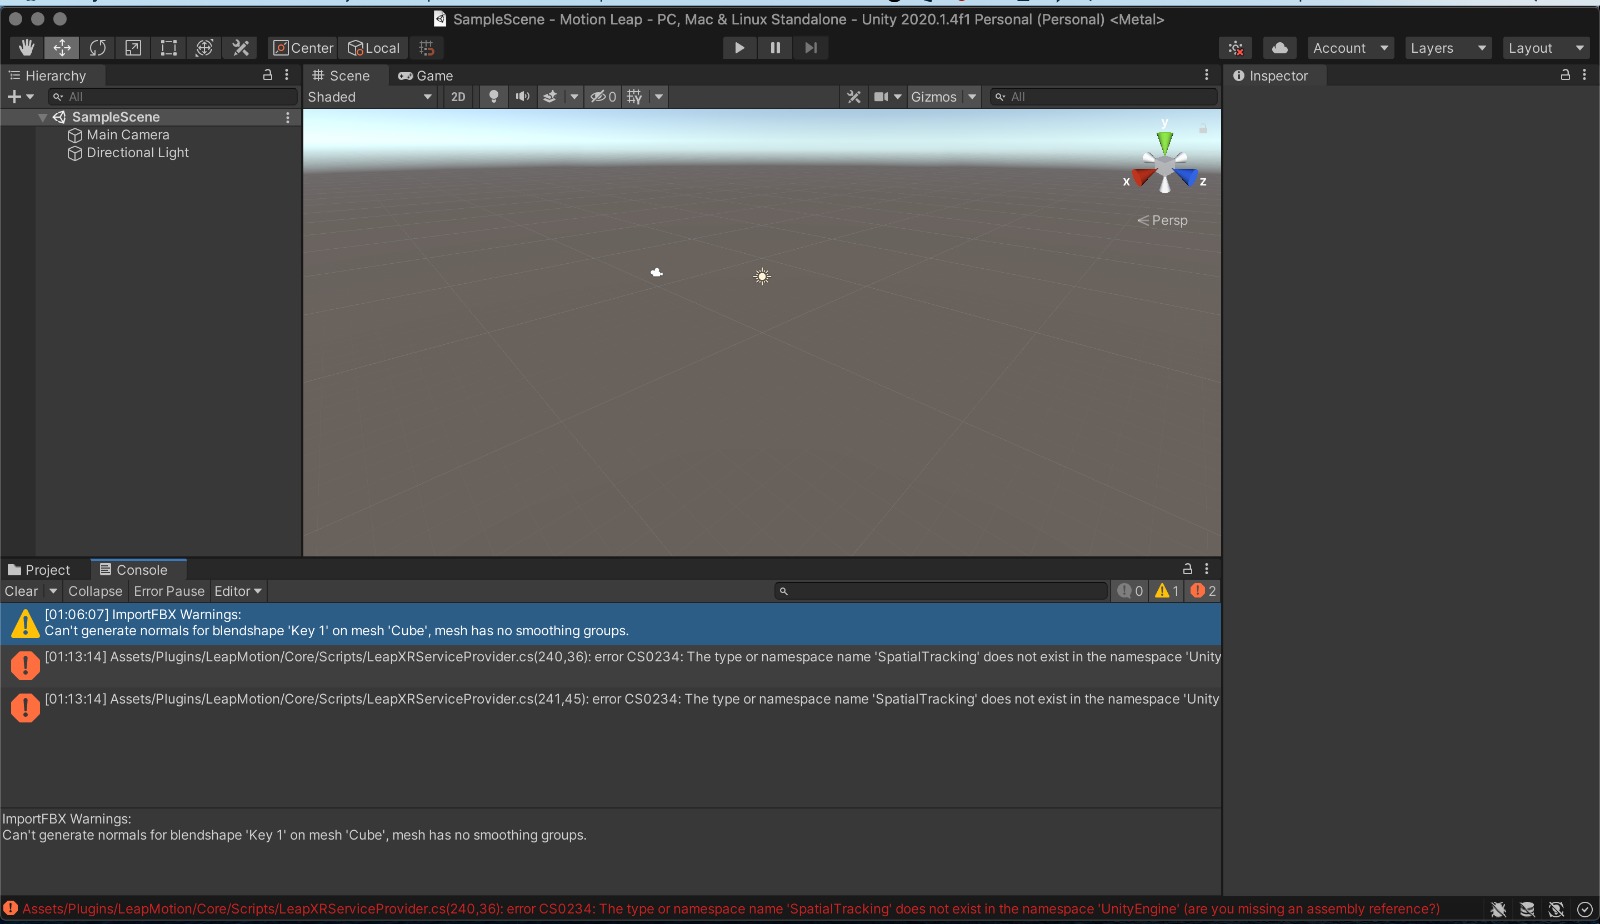Open Hierarchy create plus dropdown
This screenshot has height=924, width=1600.
click(x=21, y=97)
